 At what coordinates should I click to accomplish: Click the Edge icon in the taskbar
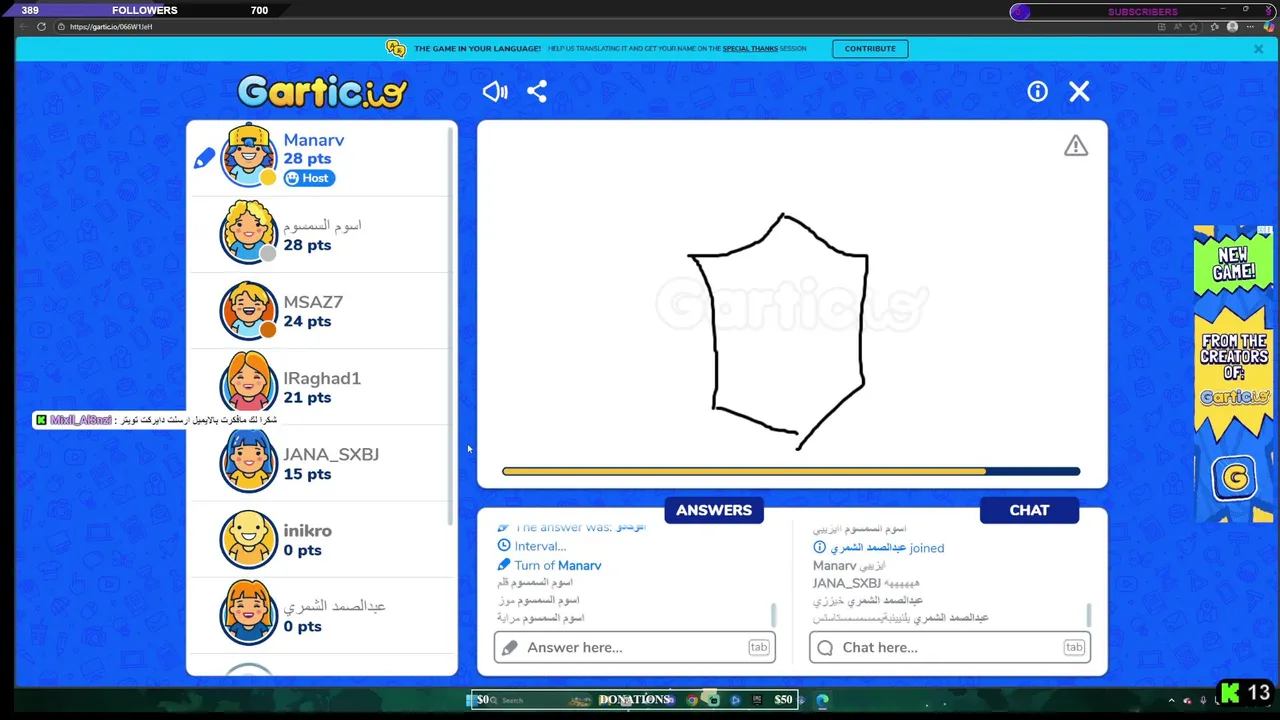pyautogui.click(x=822, y=700)
